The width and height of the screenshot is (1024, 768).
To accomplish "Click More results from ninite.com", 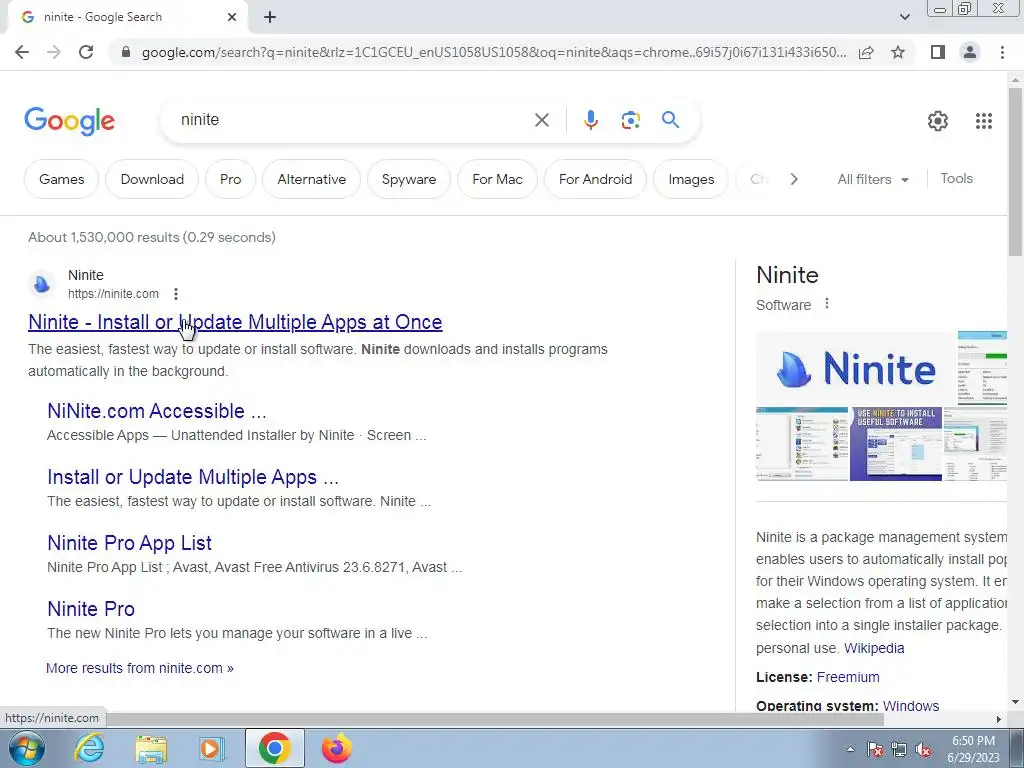I will 140,668.
